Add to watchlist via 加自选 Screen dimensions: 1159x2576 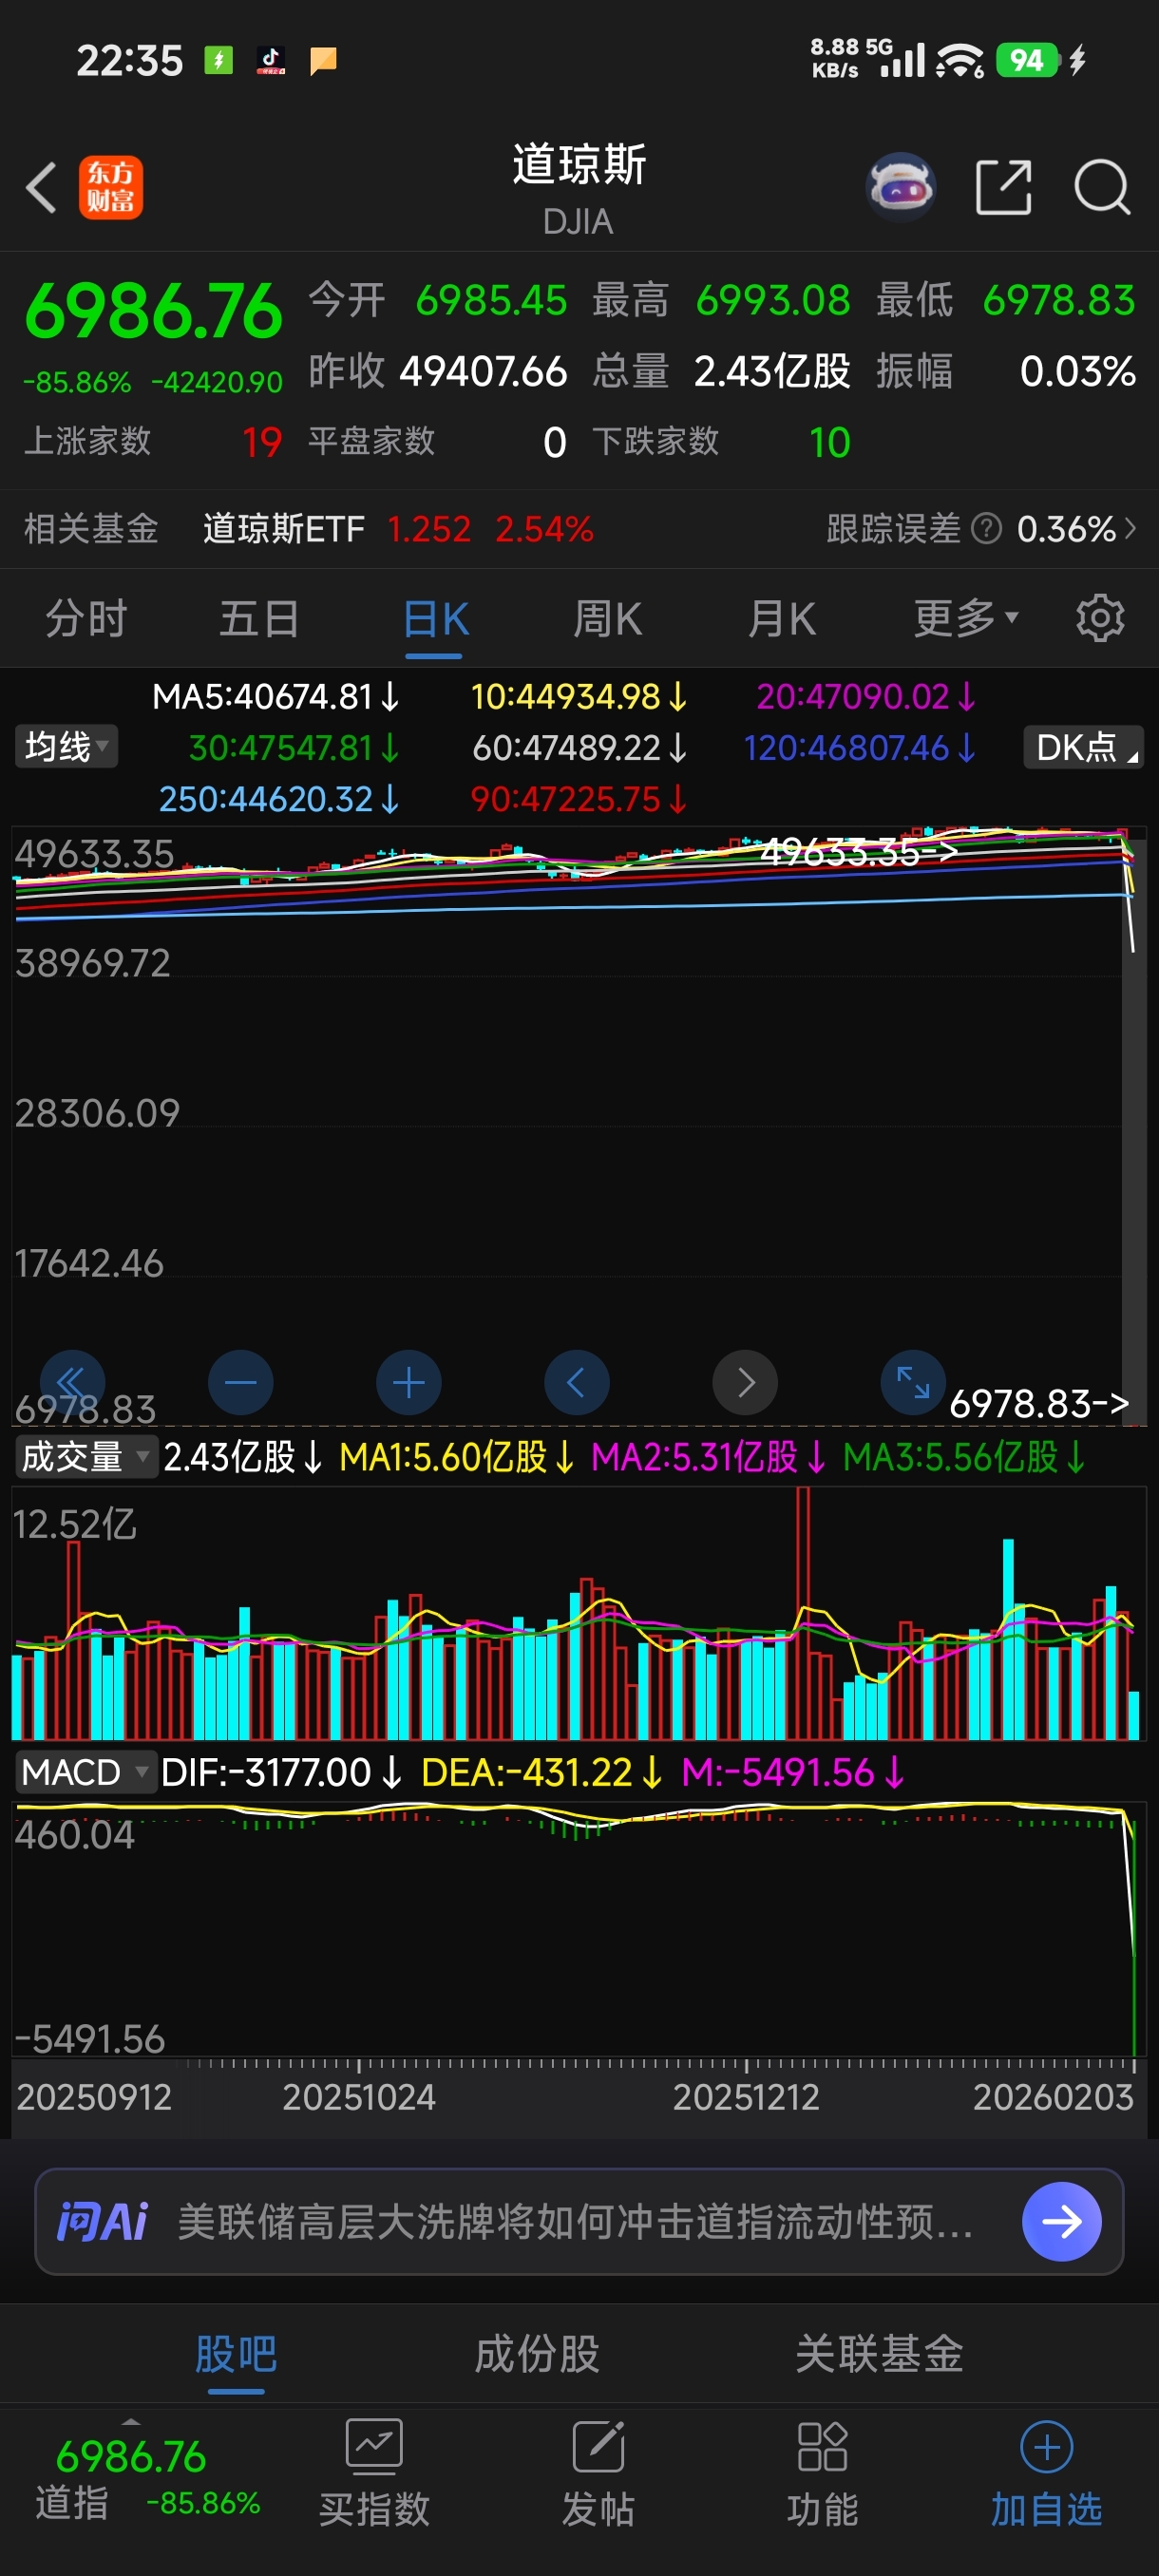point(1046,2472)
